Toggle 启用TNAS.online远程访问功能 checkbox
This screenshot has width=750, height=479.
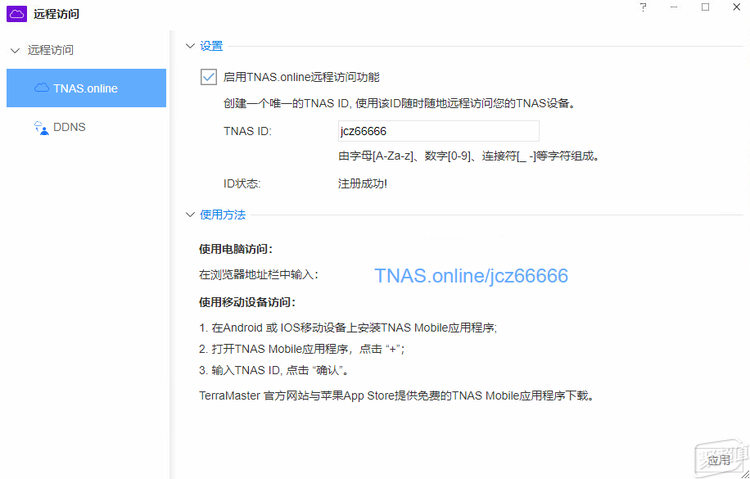click(x=209, y=77)
